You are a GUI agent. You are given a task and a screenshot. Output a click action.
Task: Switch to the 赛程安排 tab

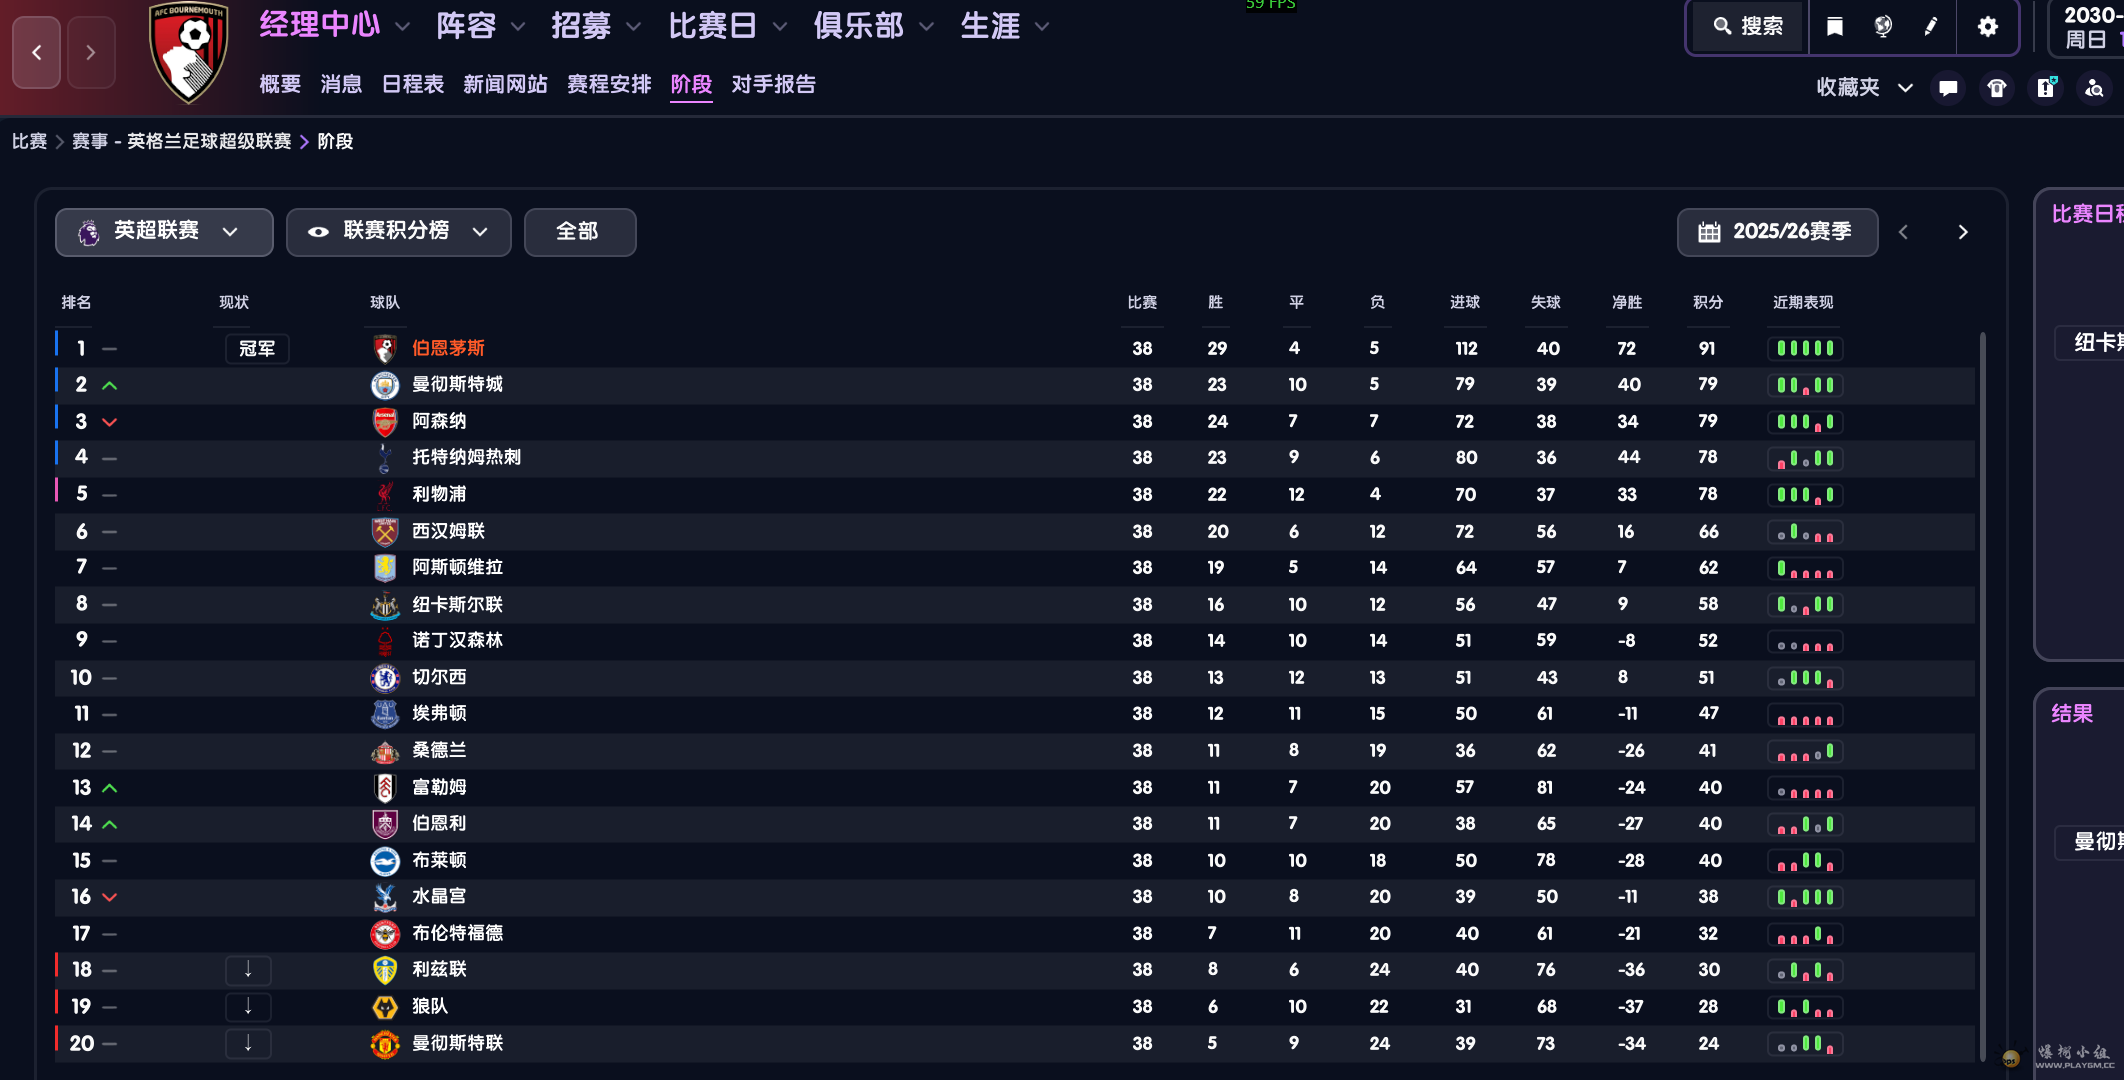(x=609, y=84)
